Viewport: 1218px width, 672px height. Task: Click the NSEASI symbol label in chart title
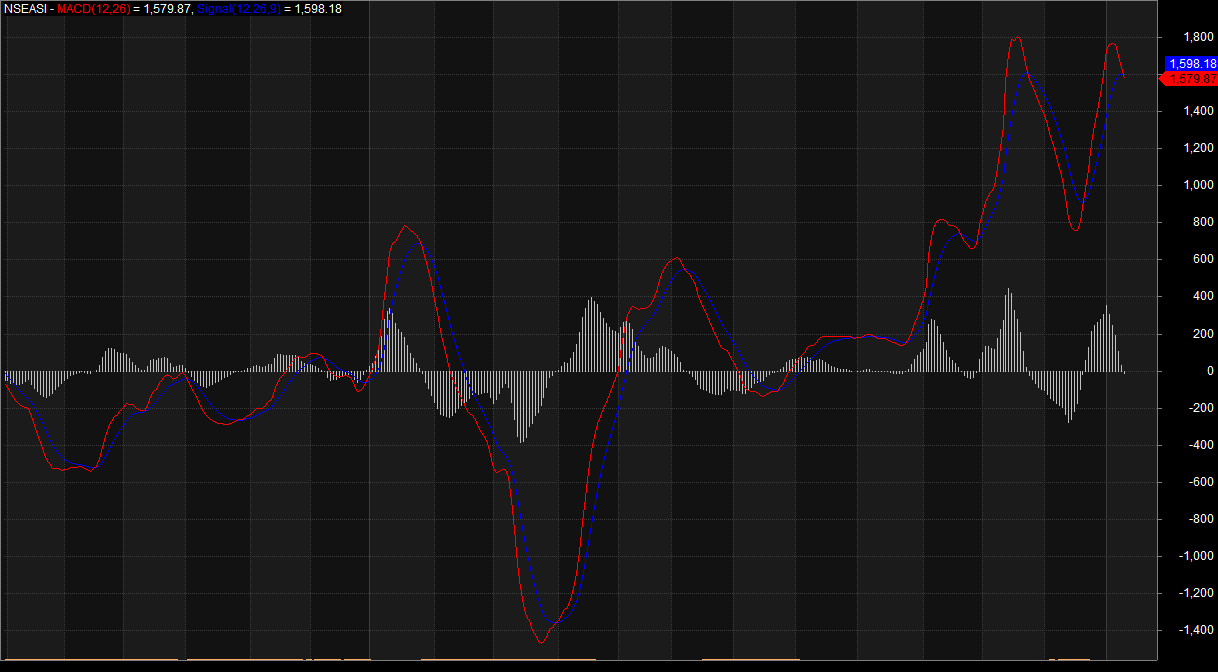point(24,8)
